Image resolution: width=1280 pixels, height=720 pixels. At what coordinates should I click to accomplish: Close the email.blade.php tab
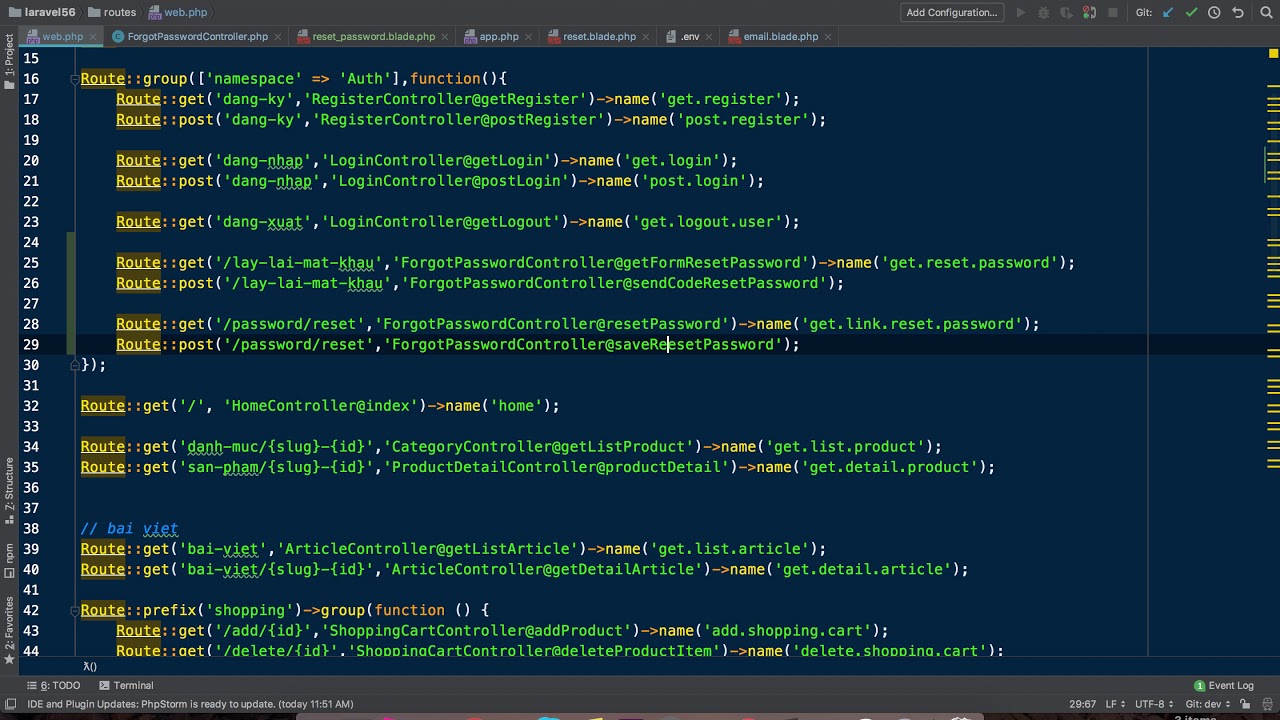(x=829, y=37)
